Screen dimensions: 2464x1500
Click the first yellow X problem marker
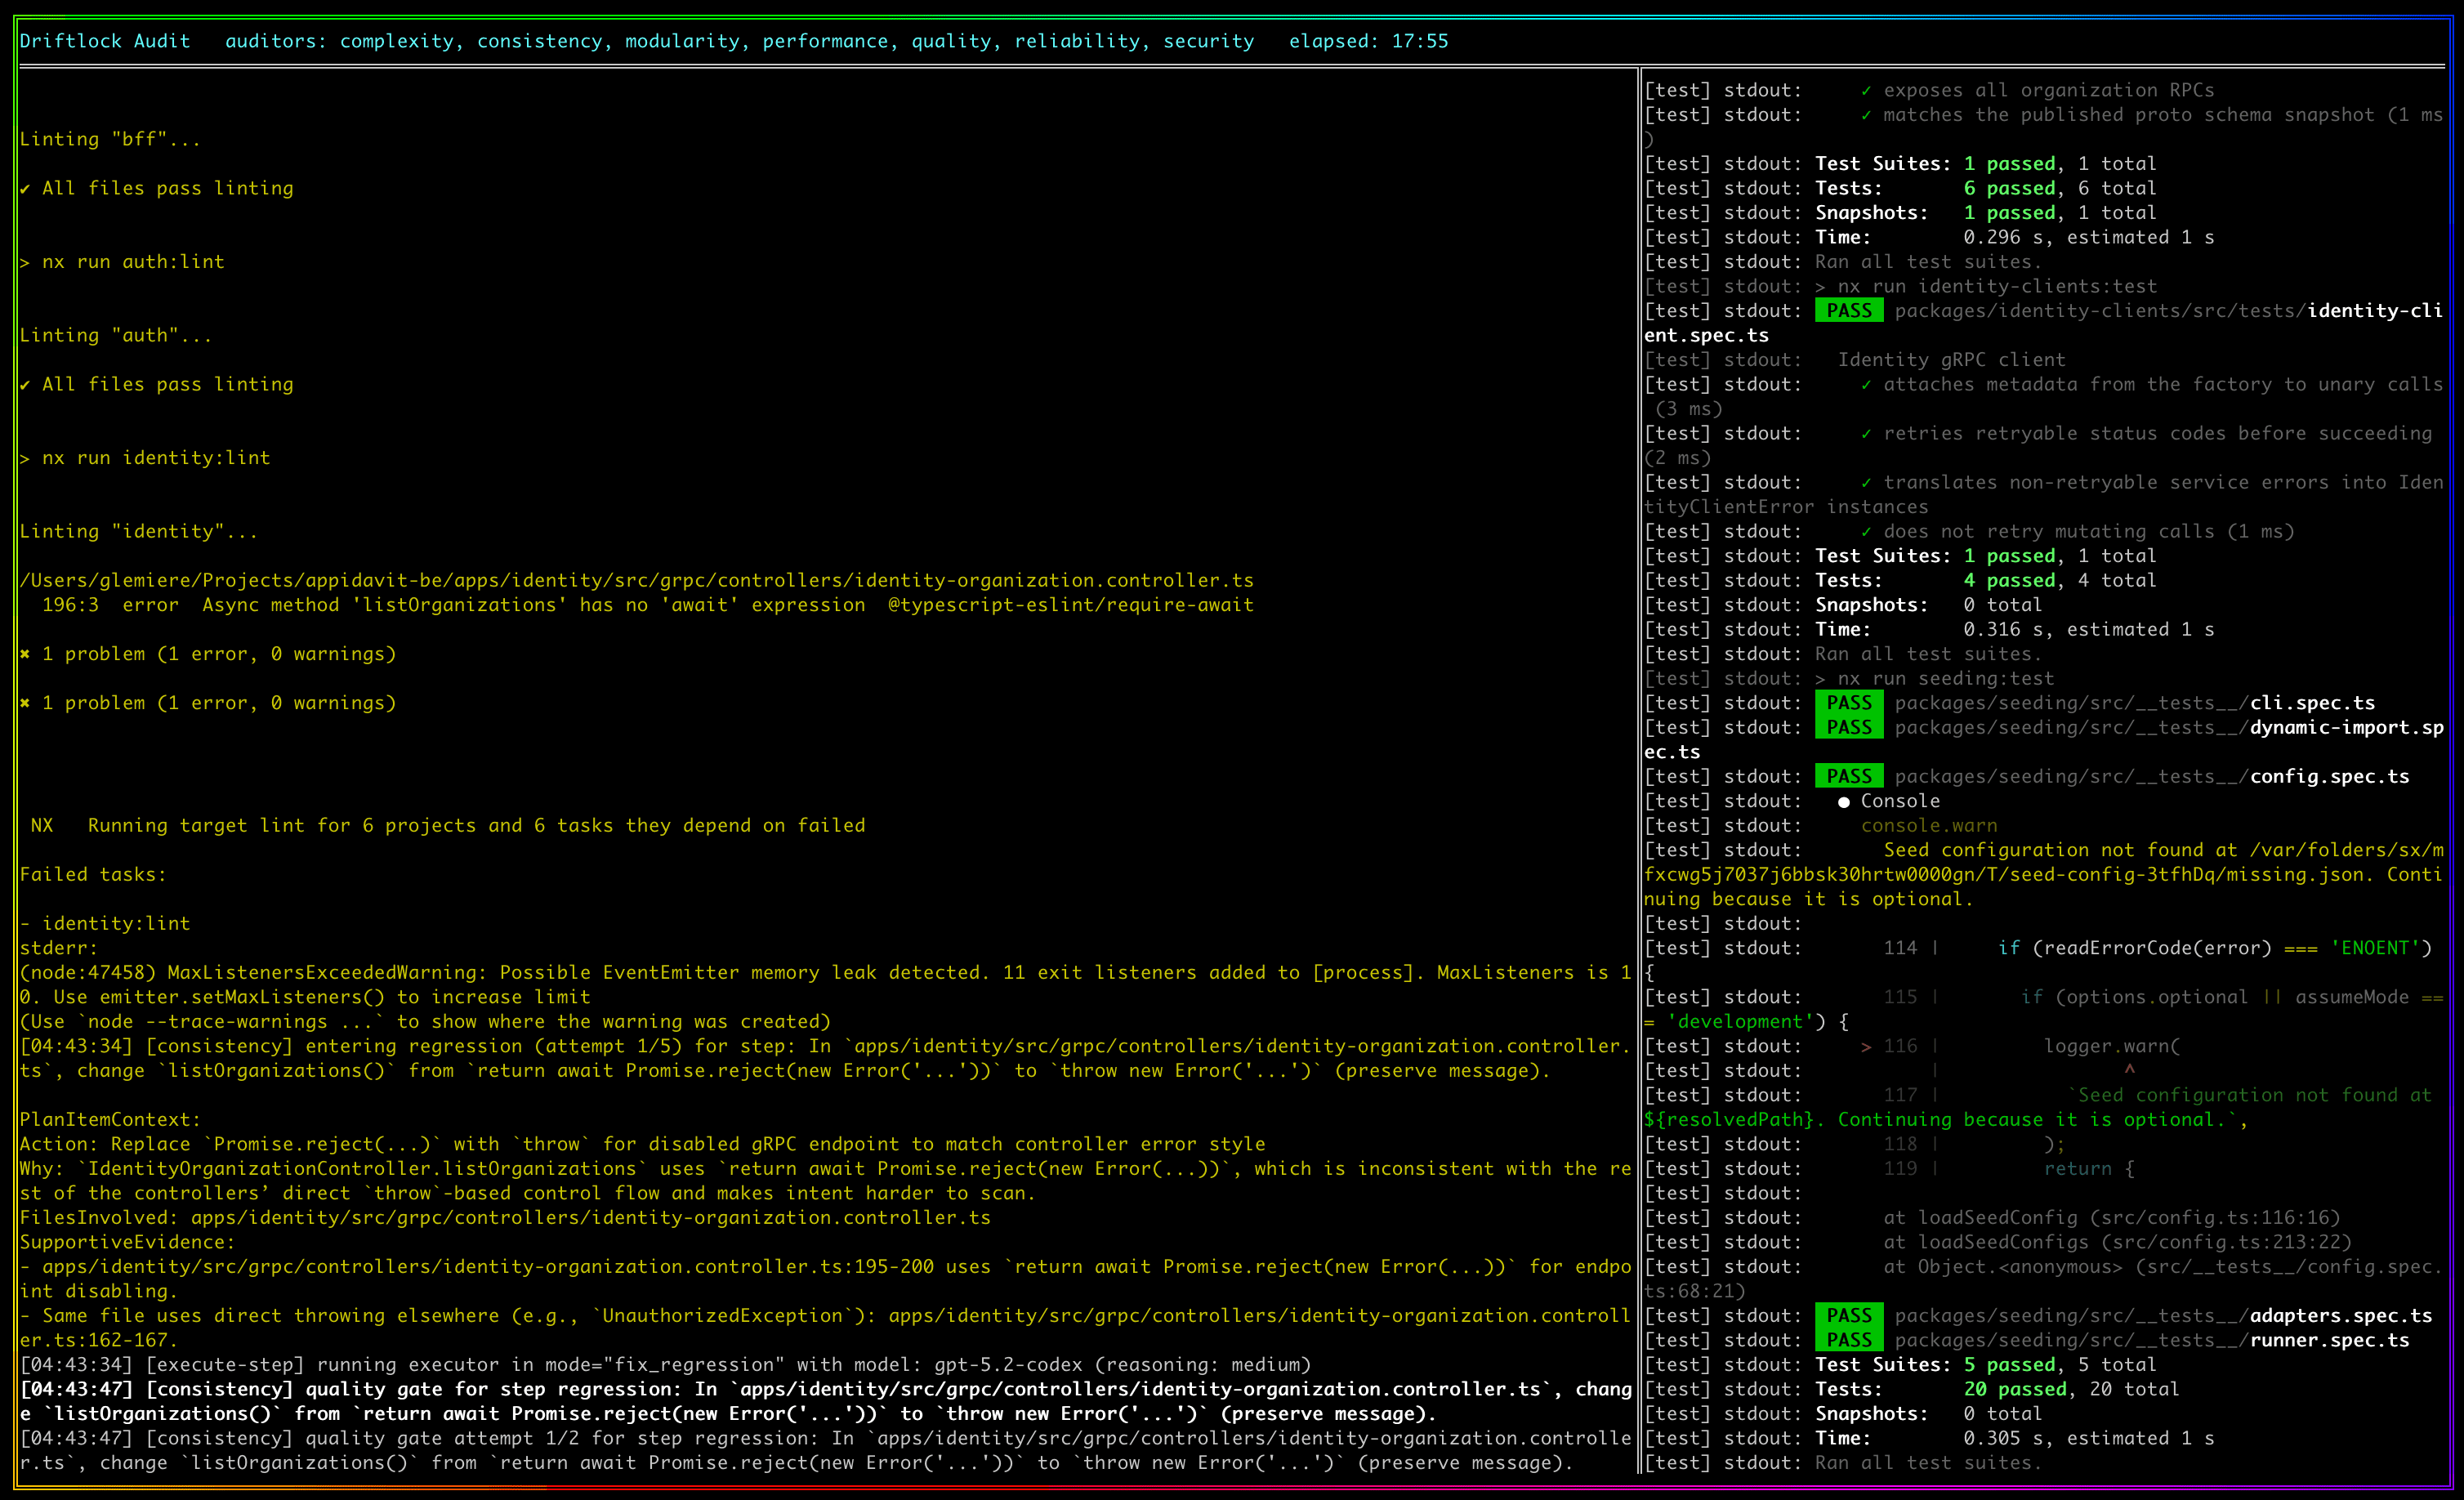click(x=25, y=654)
